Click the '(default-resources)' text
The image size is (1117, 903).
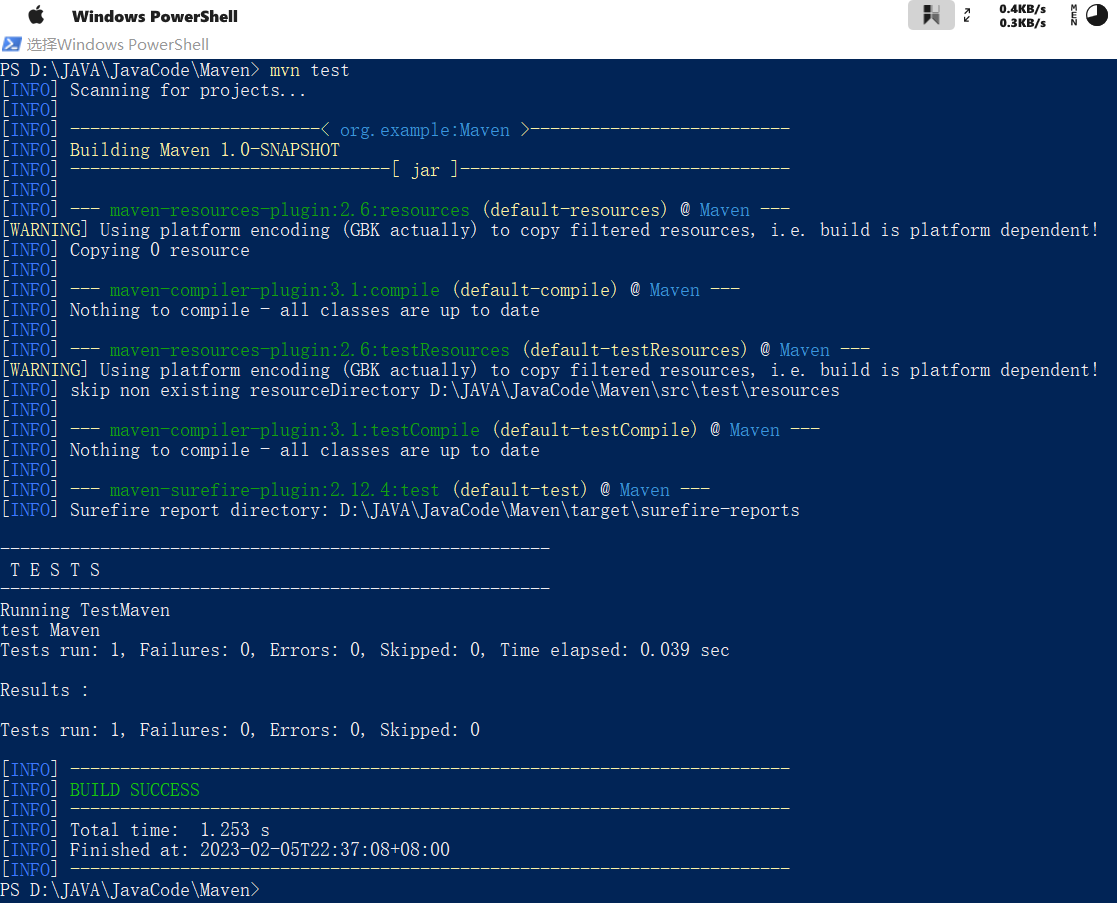click(575, 210)
